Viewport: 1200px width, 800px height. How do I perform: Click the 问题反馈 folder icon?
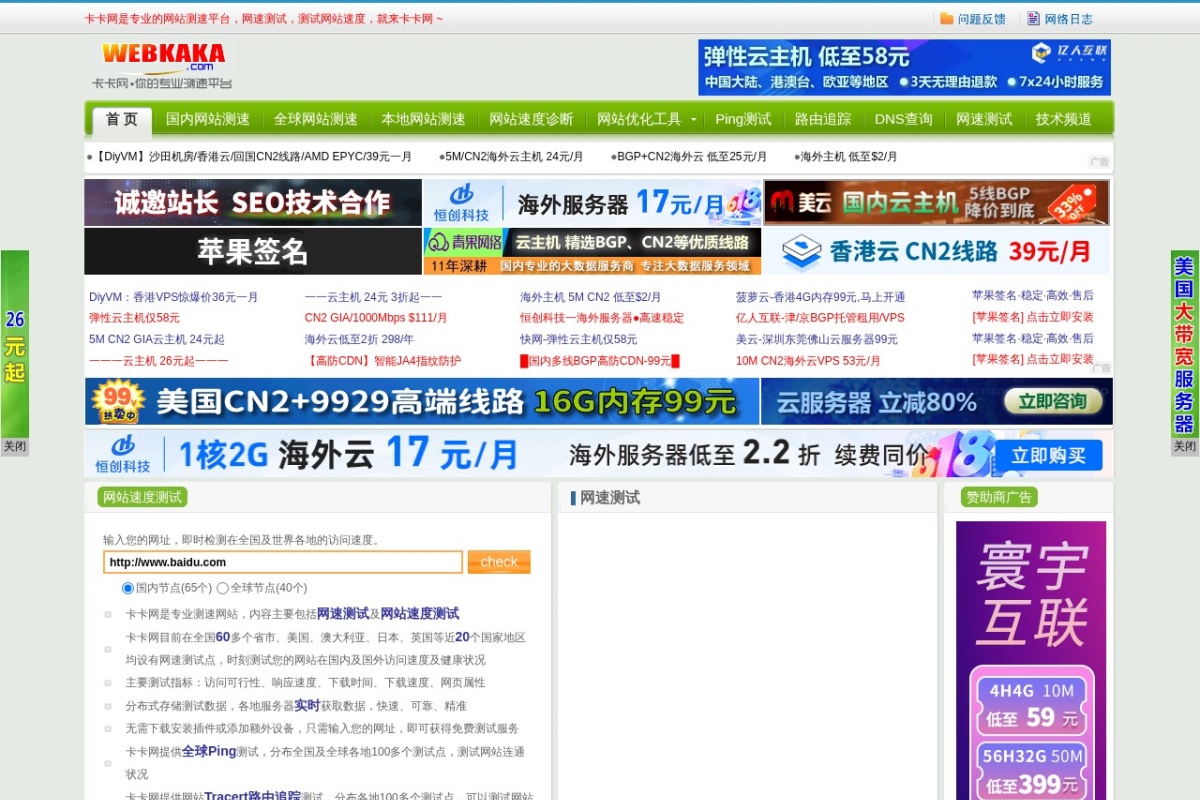(x=946, y=18)
